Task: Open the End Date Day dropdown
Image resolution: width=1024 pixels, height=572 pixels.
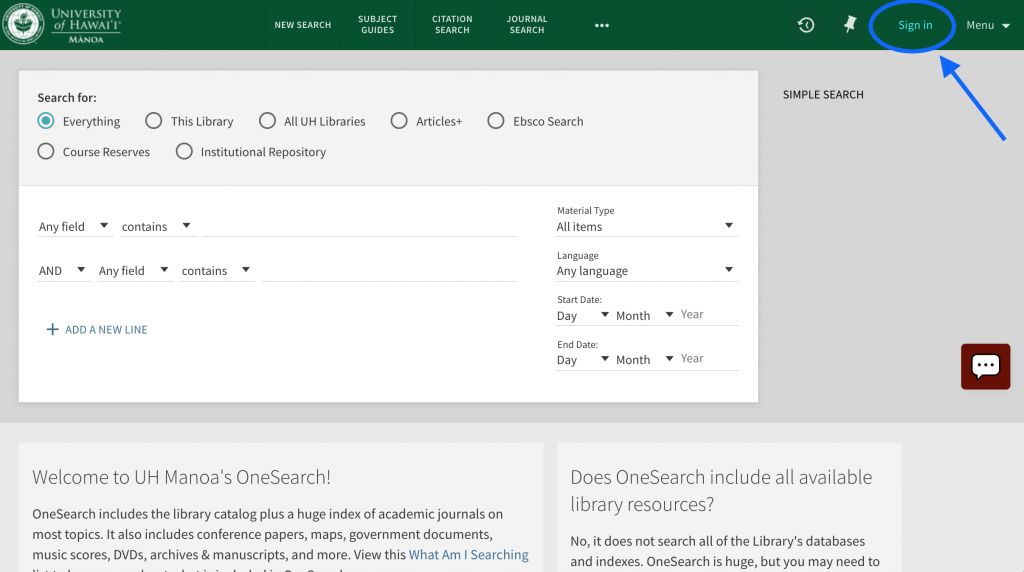Action: click(583, 360)
